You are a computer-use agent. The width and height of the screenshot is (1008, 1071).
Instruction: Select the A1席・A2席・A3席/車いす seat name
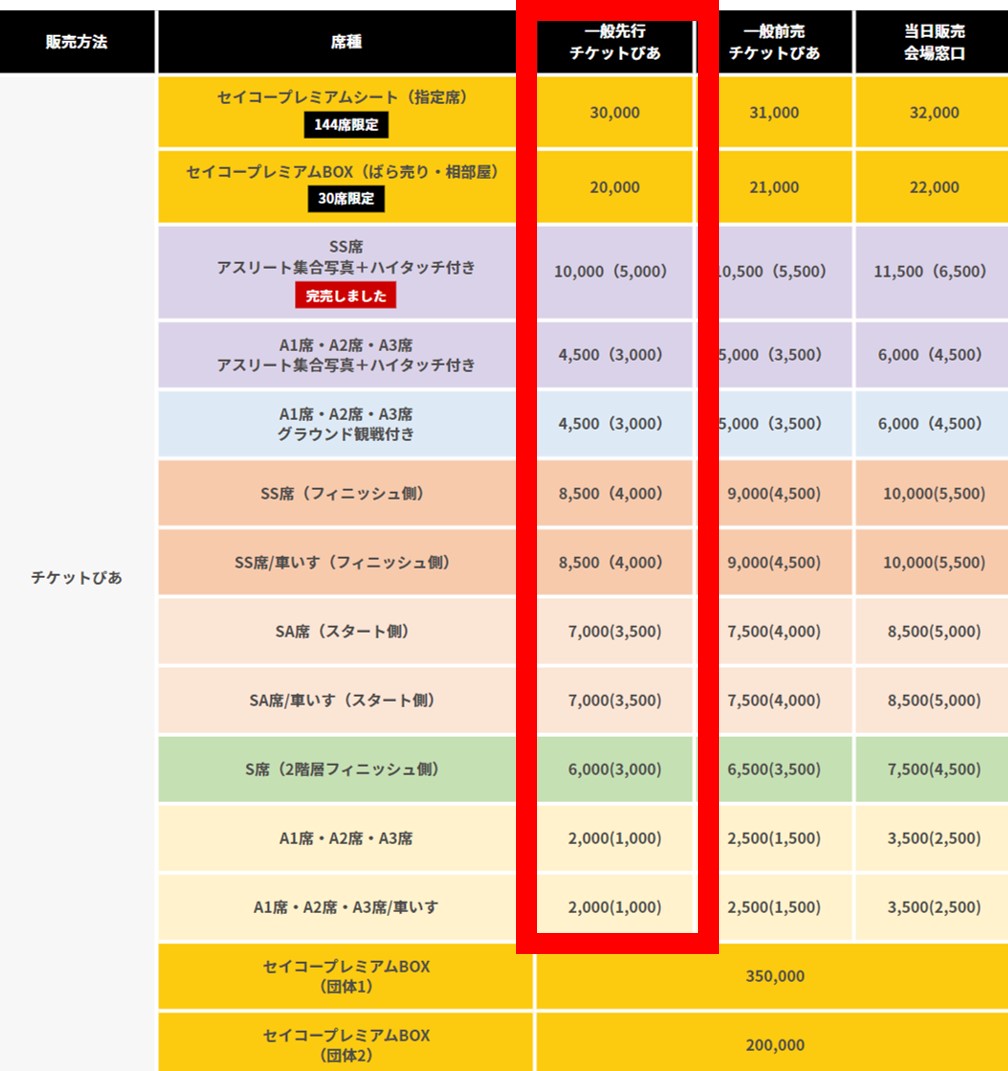click(x=346, y=907)
